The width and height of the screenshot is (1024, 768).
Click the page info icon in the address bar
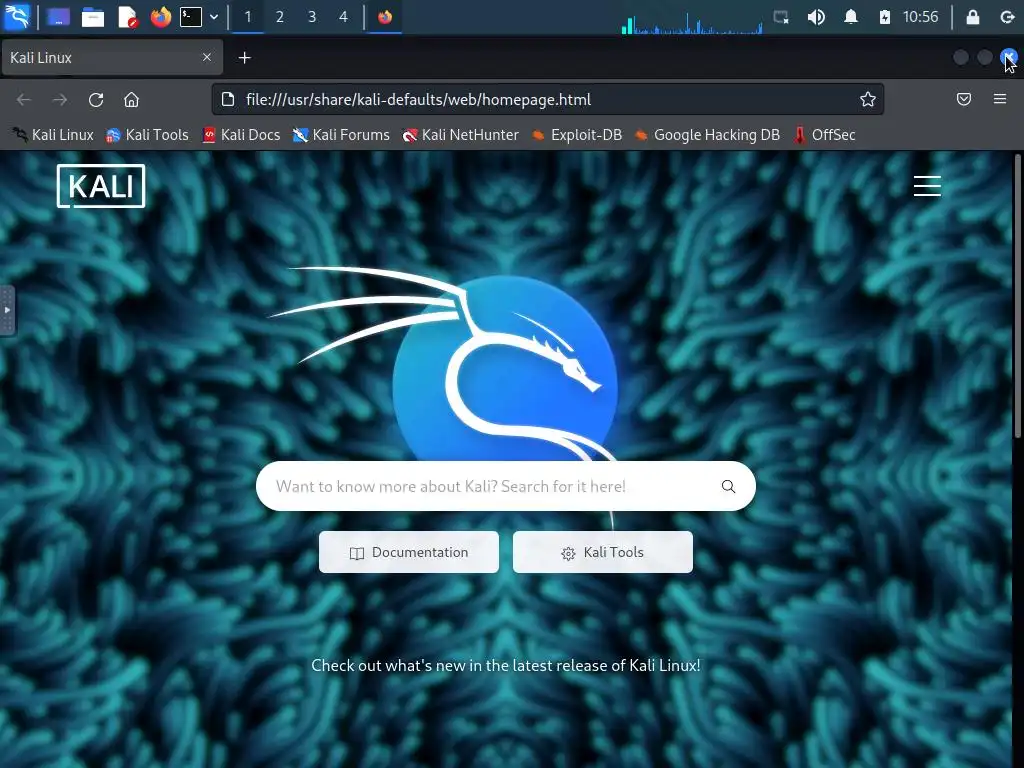point(227,99)
